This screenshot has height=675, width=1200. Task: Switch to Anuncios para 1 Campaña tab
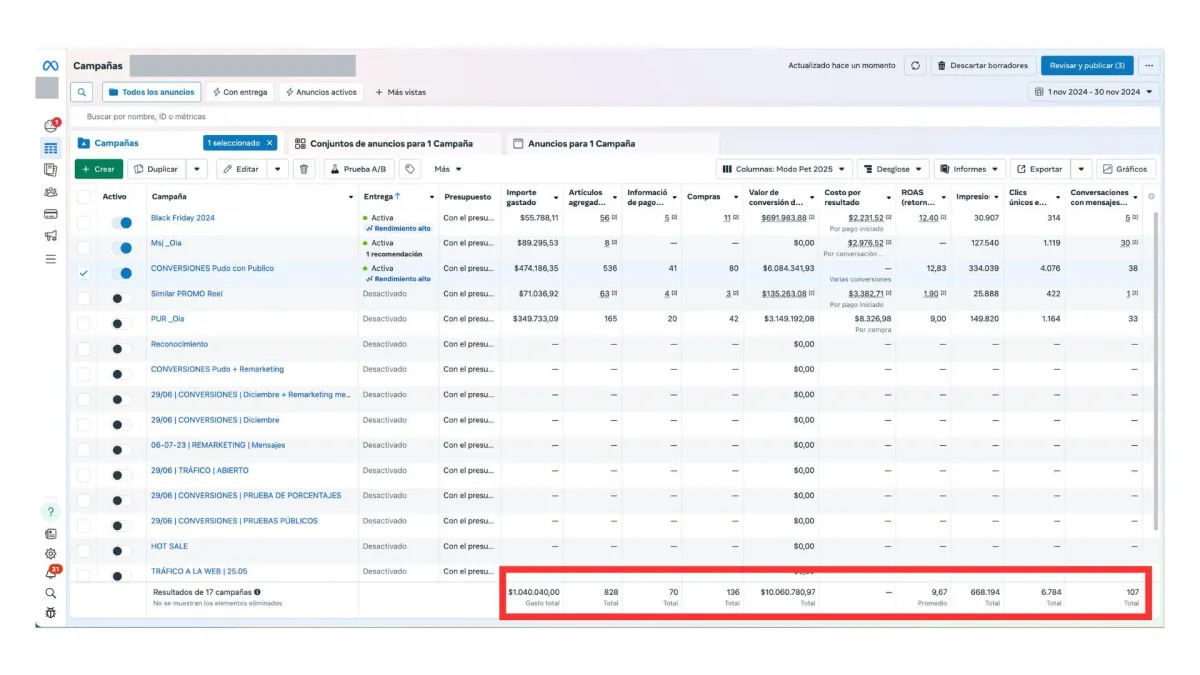(x=581, y=144)
